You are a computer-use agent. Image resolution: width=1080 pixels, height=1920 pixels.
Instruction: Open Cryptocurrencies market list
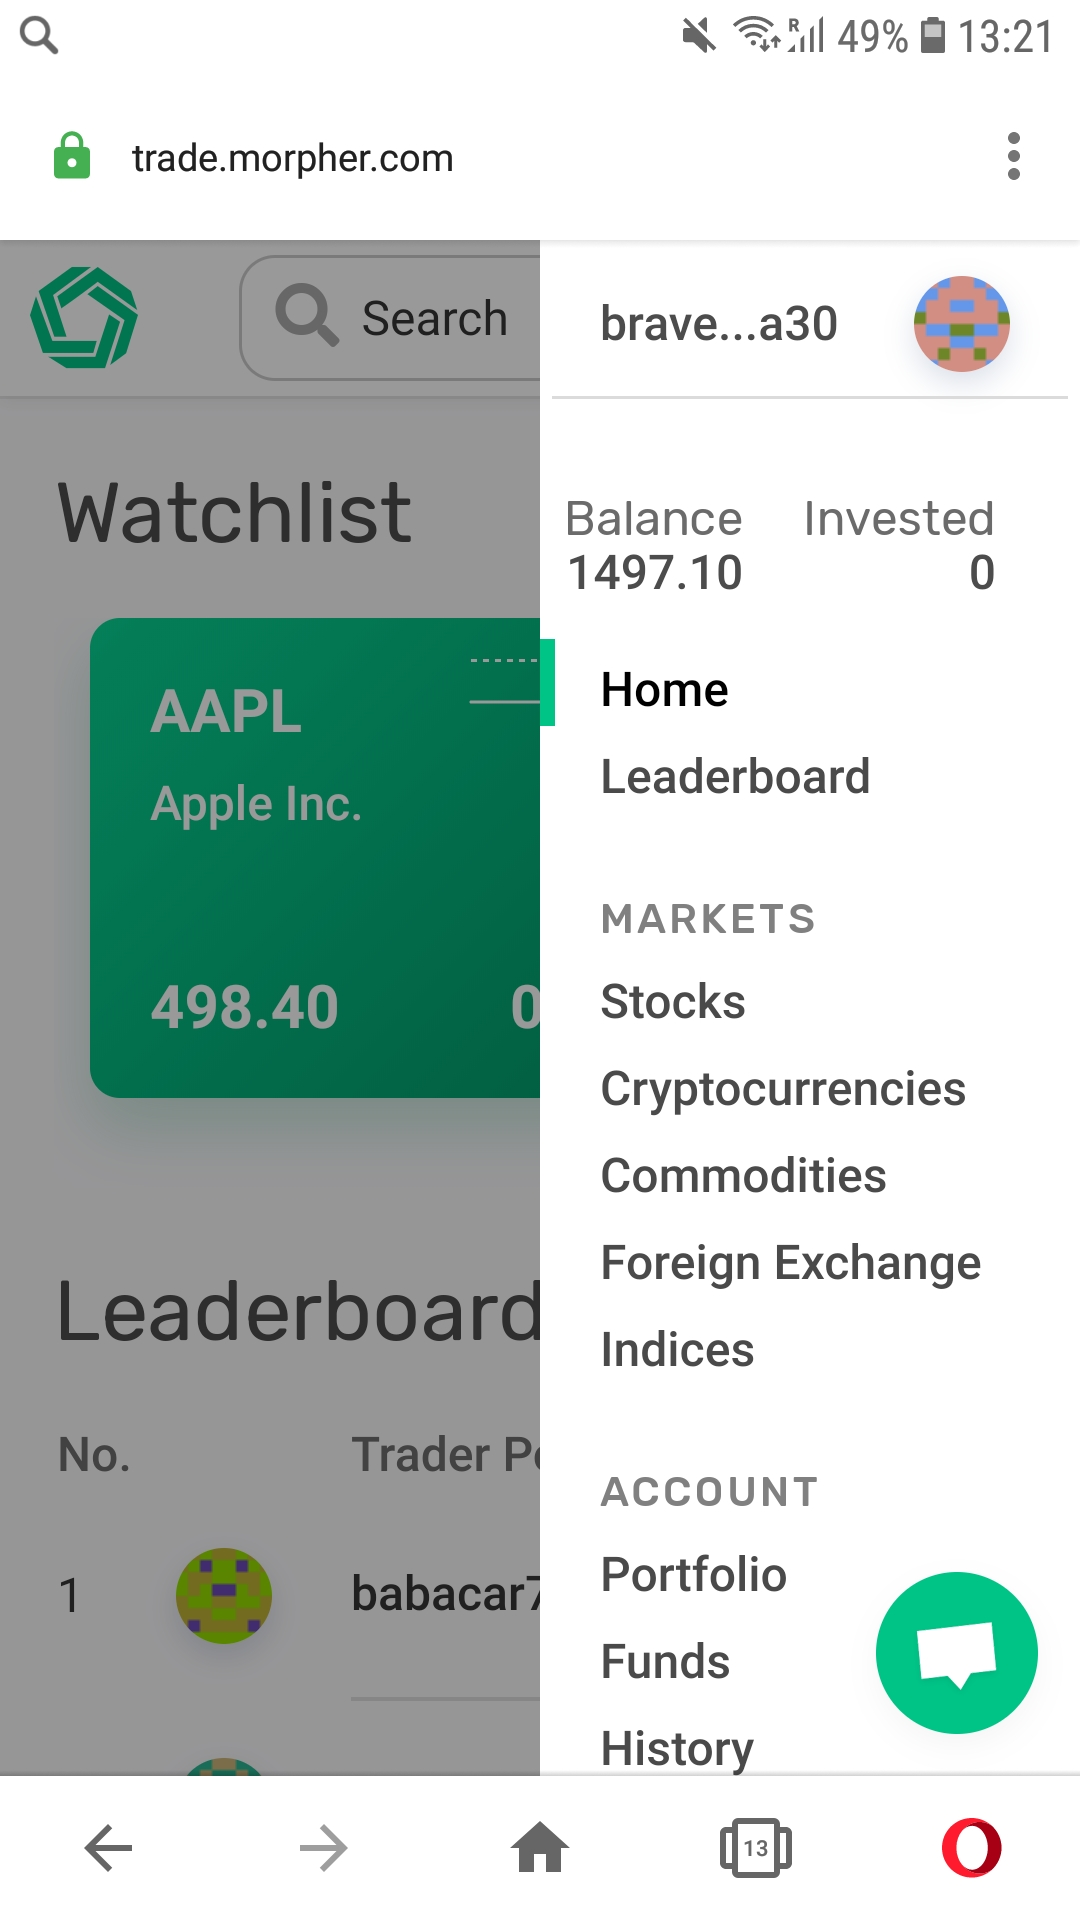pyautogui.click(x=783, y=1089)
